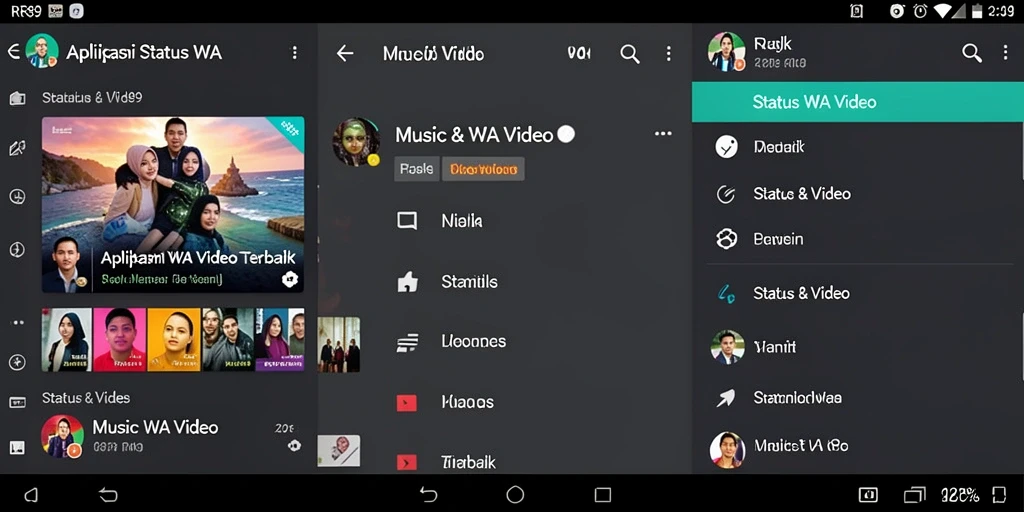The height and width of the screenshot is (512, 1024).
Task: Open overflow menu beside Raıjk profile header
Action: point(1005,53)
